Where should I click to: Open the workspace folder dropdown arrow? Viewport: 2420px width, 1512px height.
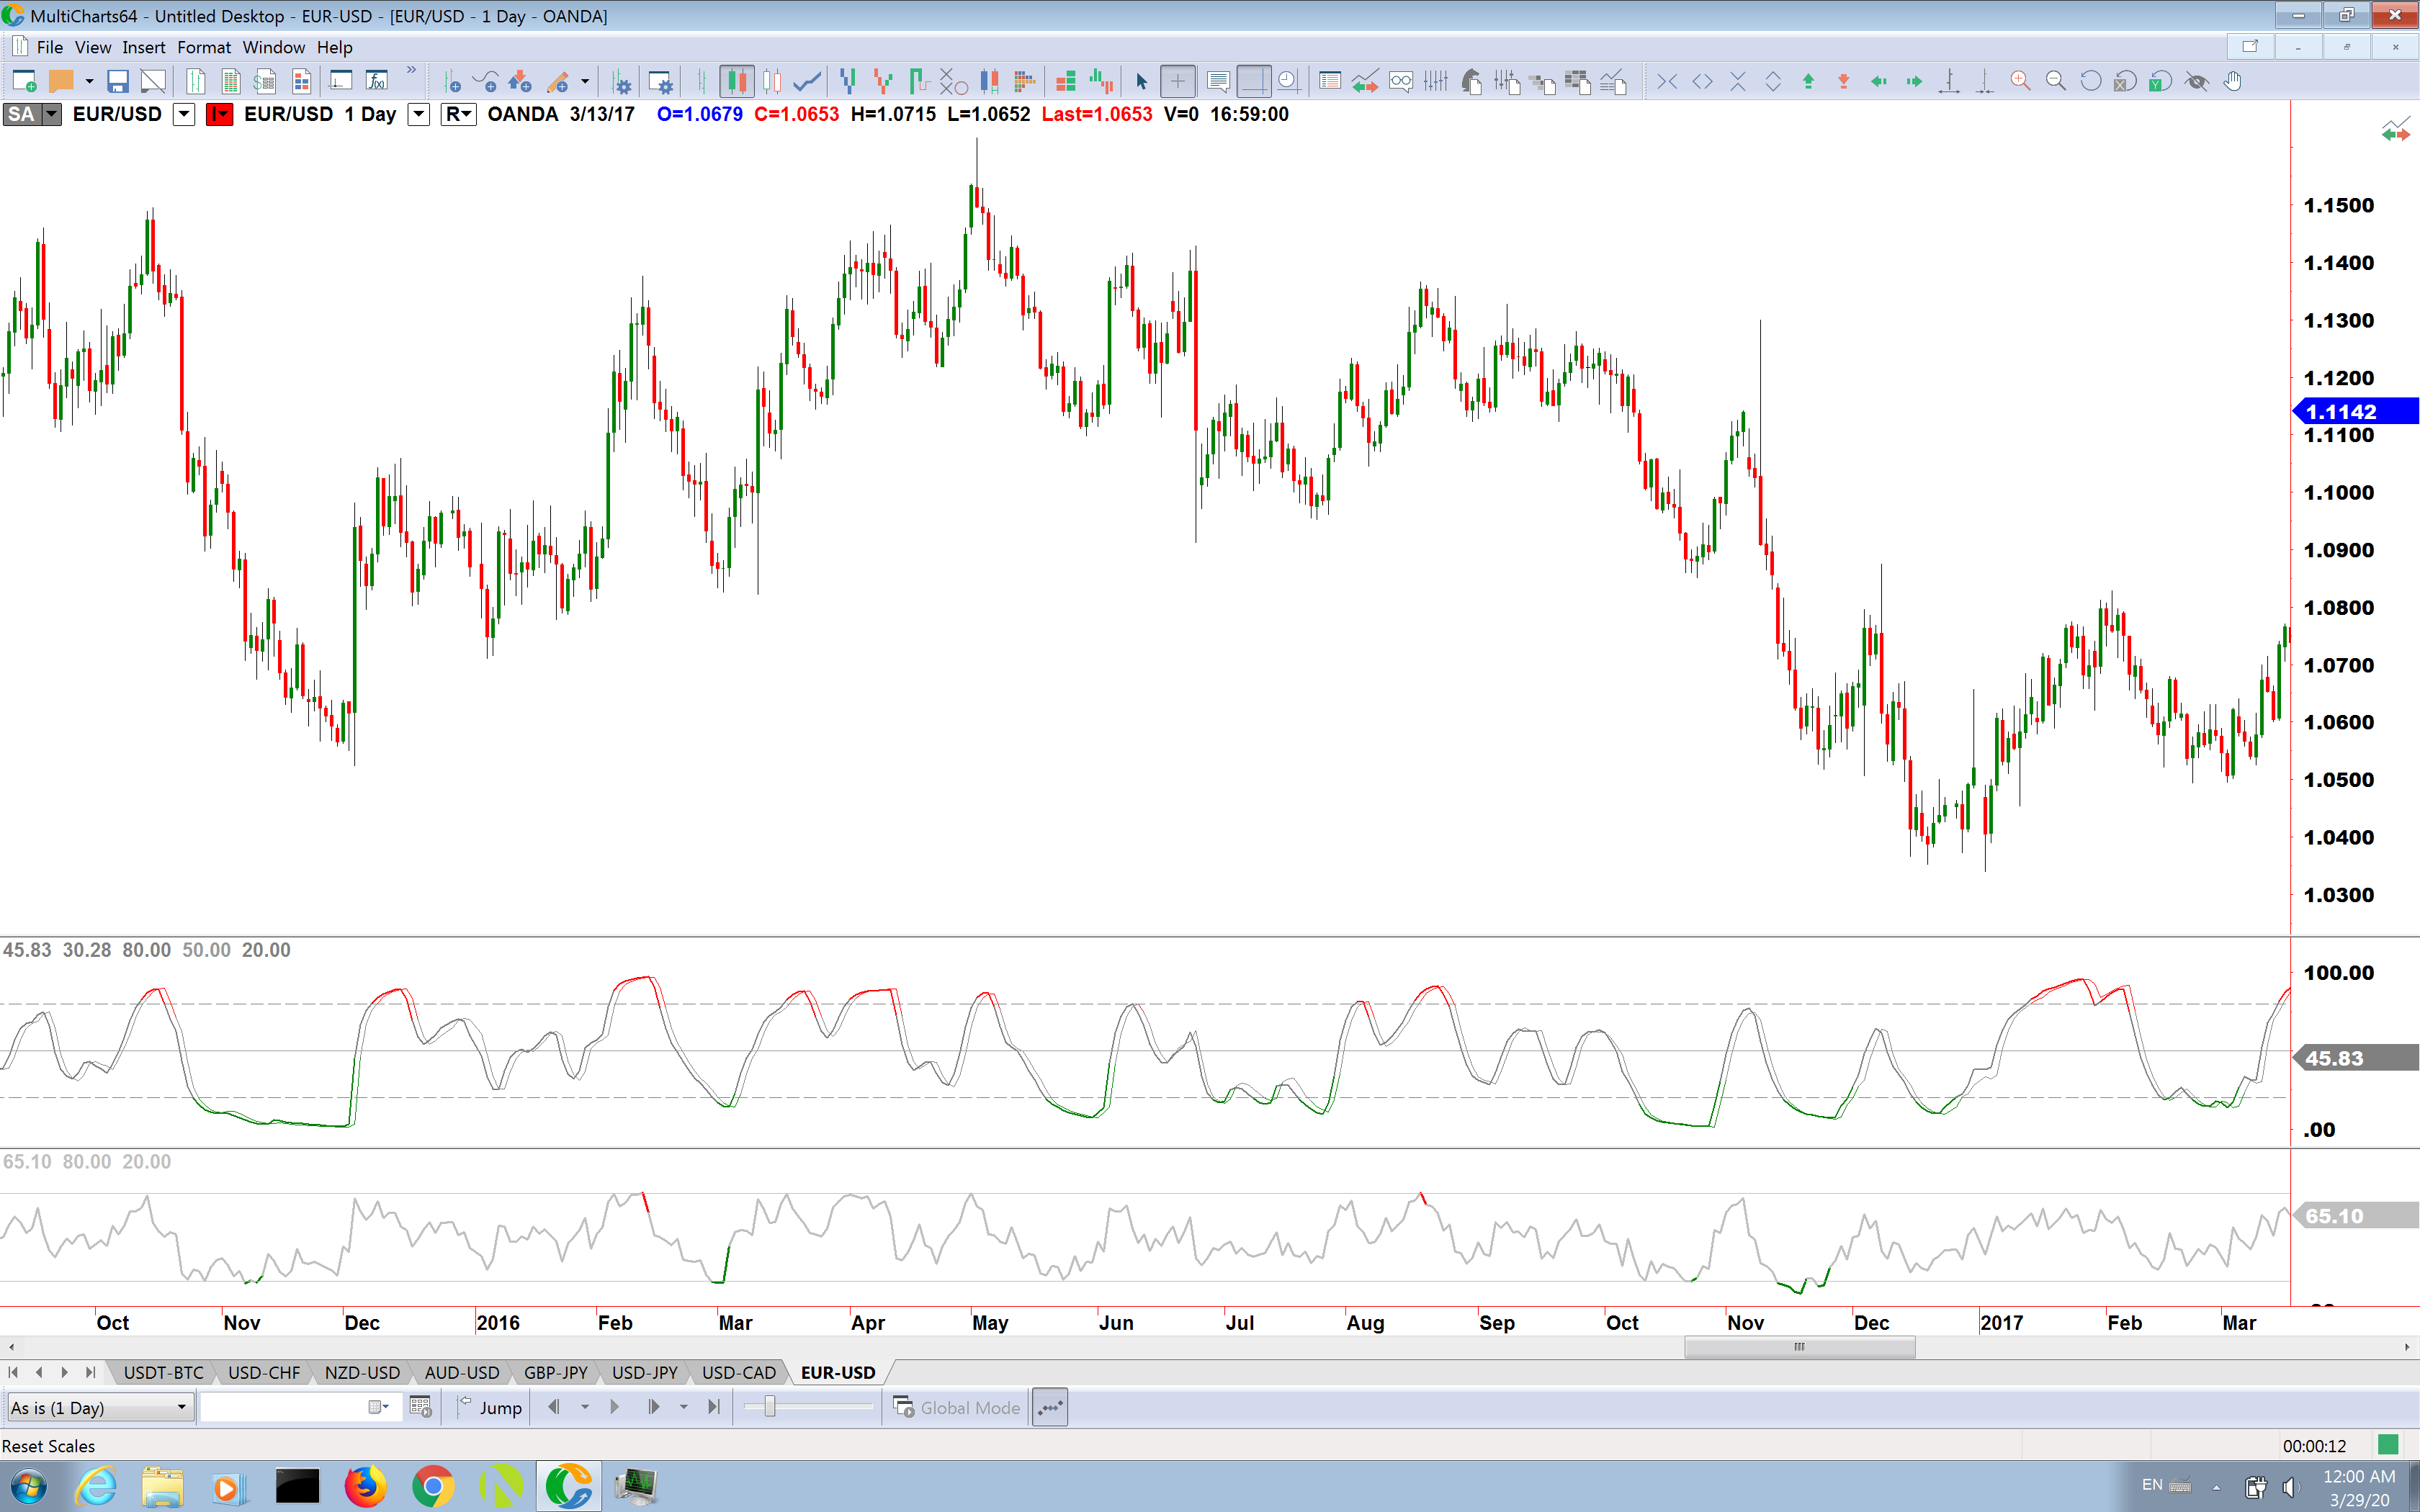89,81
